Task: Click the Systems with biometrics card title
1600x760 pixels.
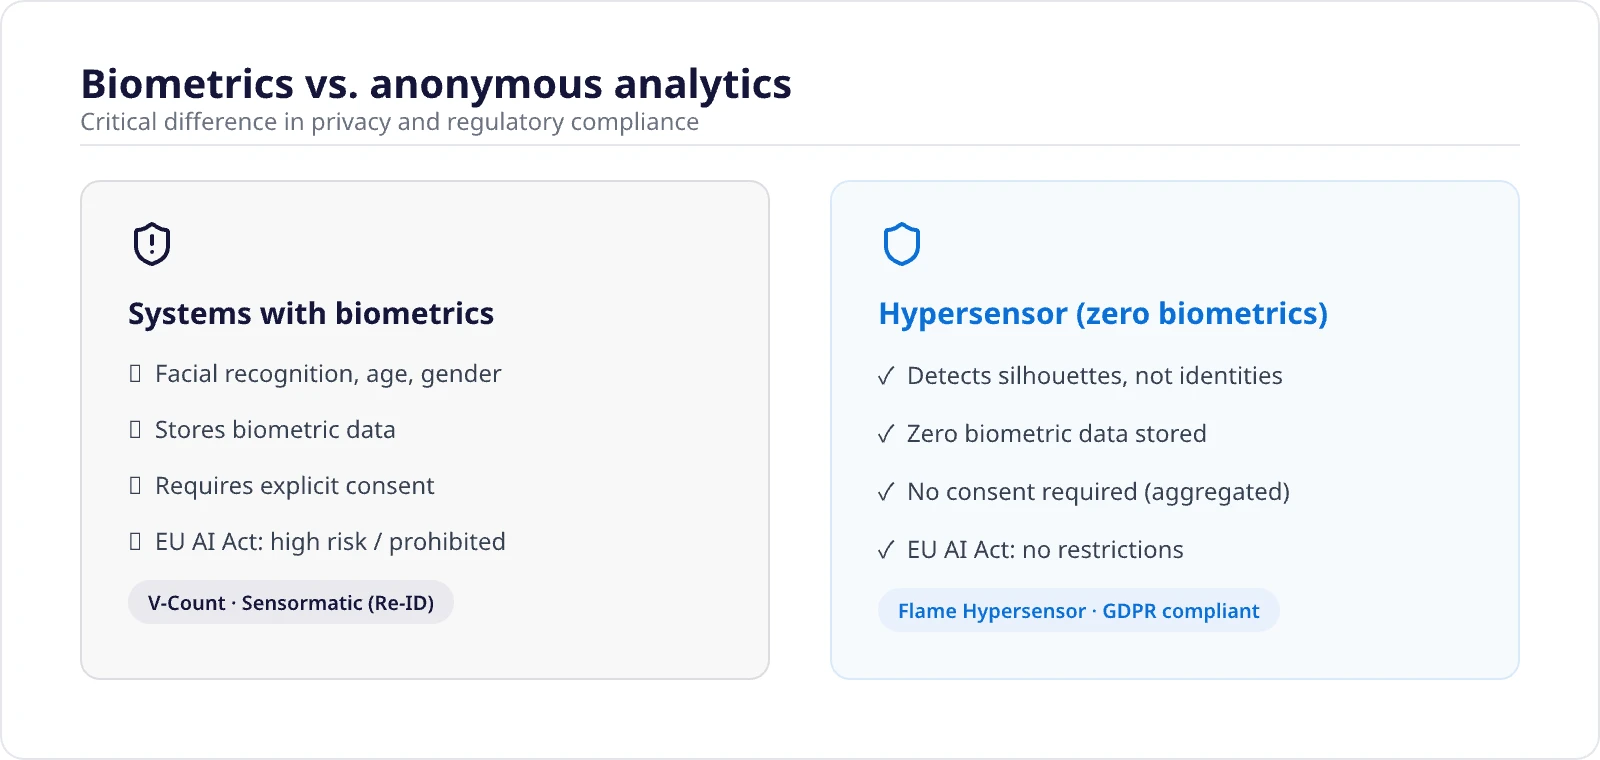Action: (x=311, y=314)
